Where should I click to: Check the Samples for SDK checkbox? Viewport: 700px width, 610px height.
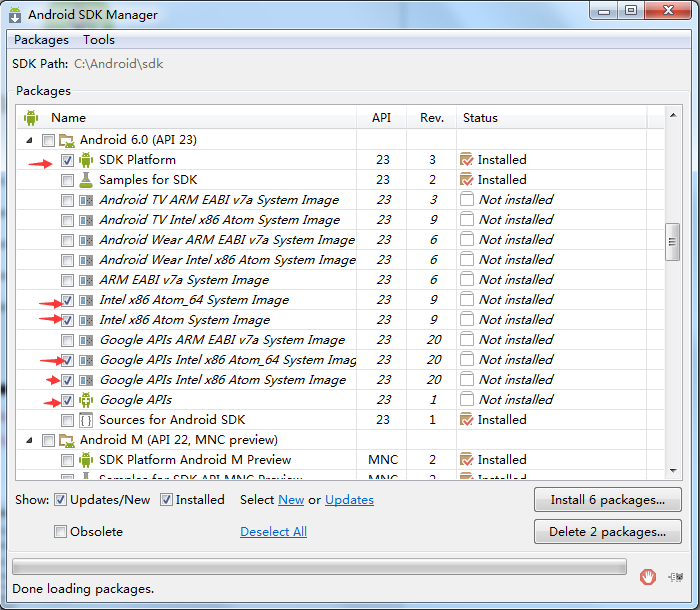(67, 180)
